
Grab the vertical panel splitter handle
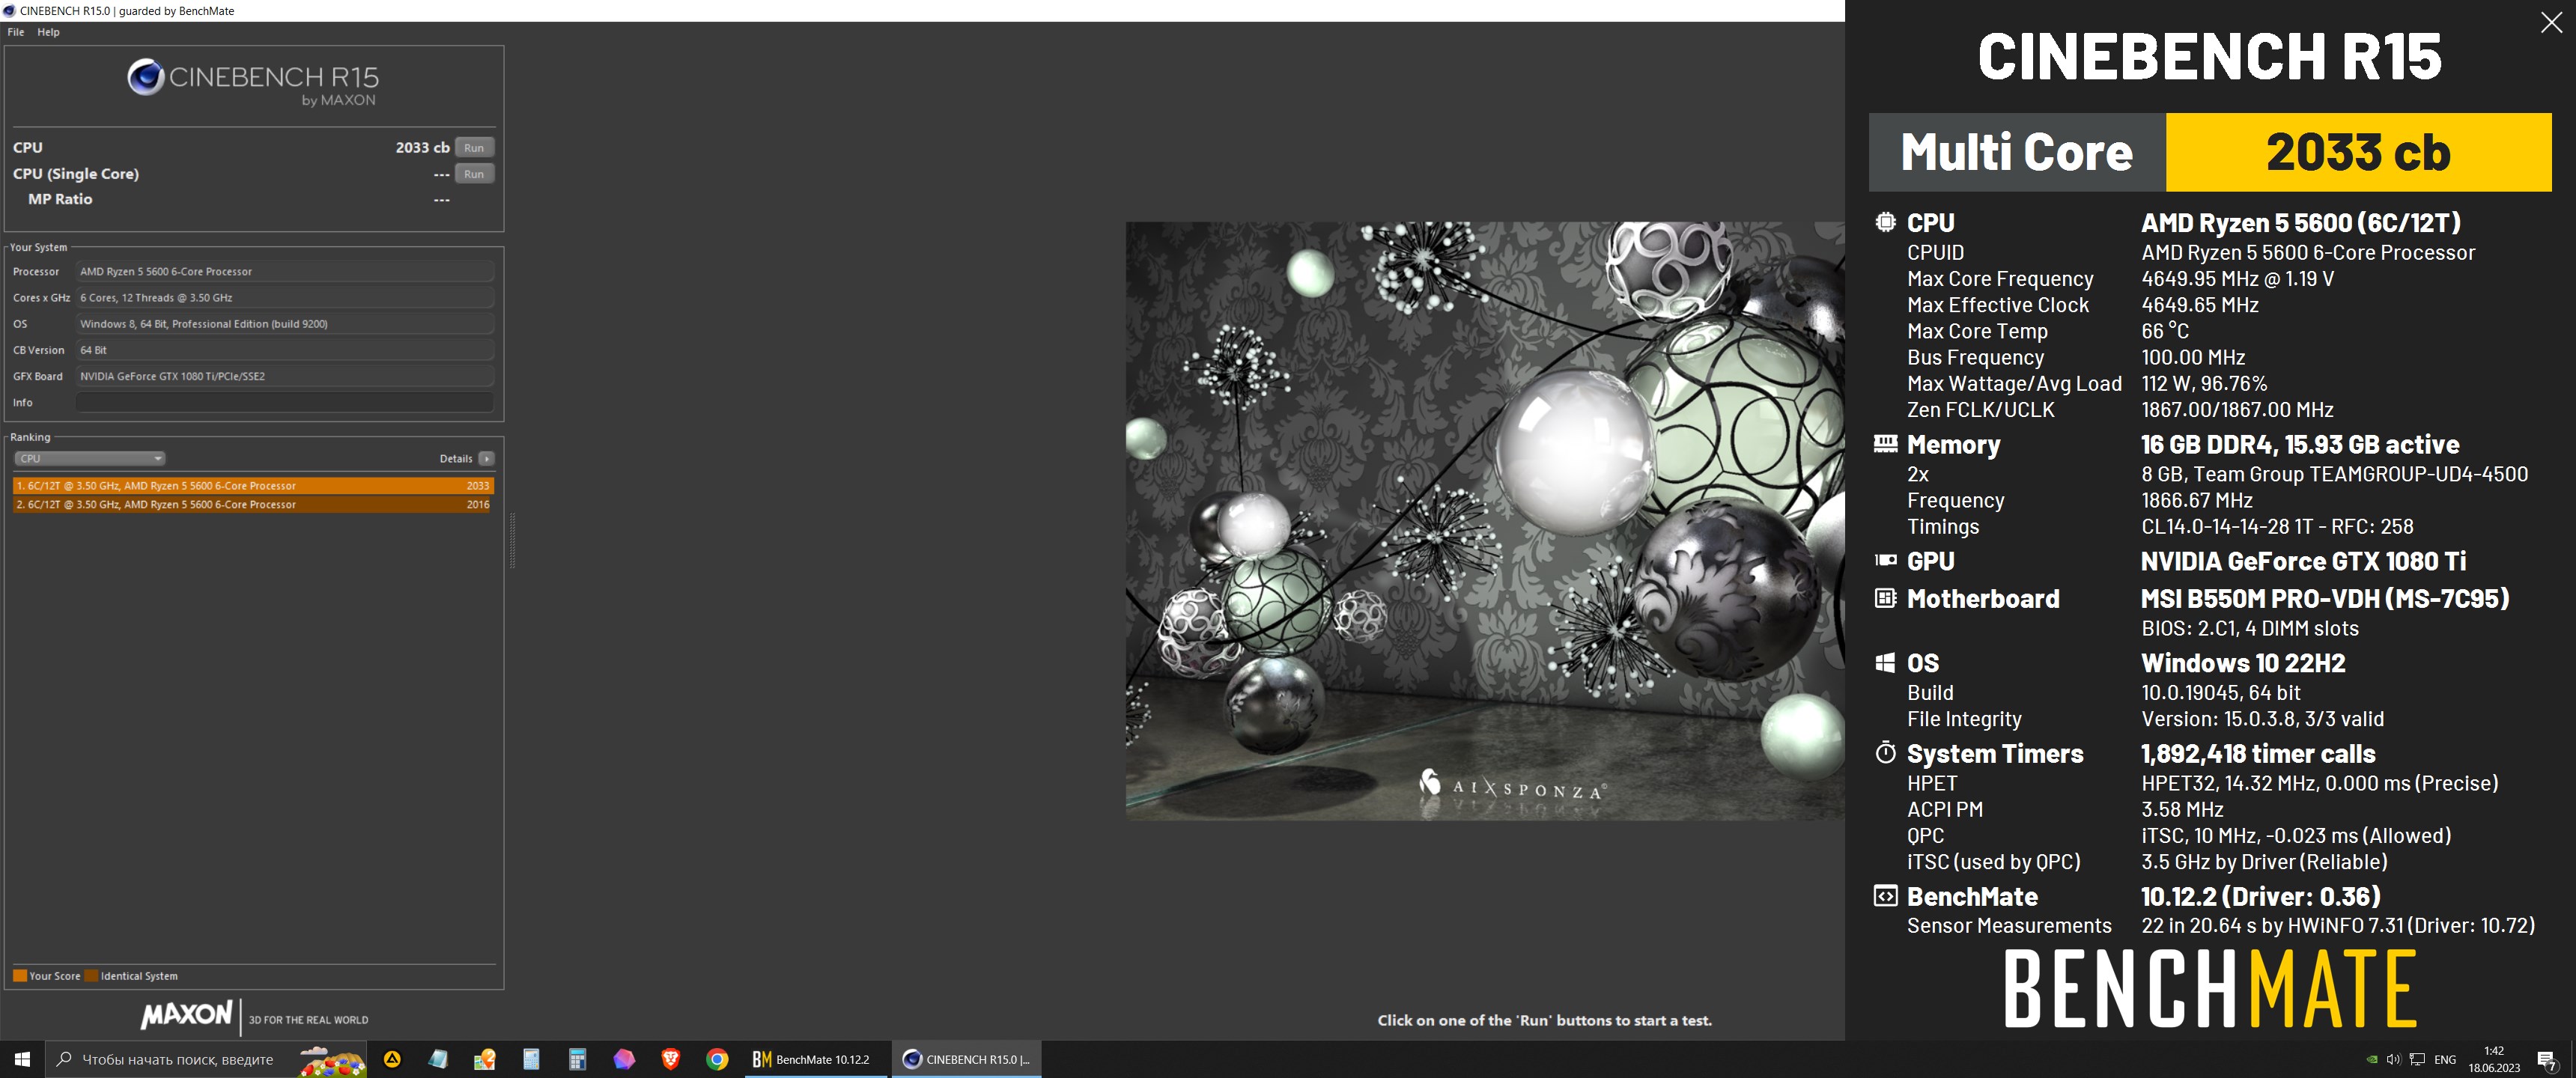513,540
